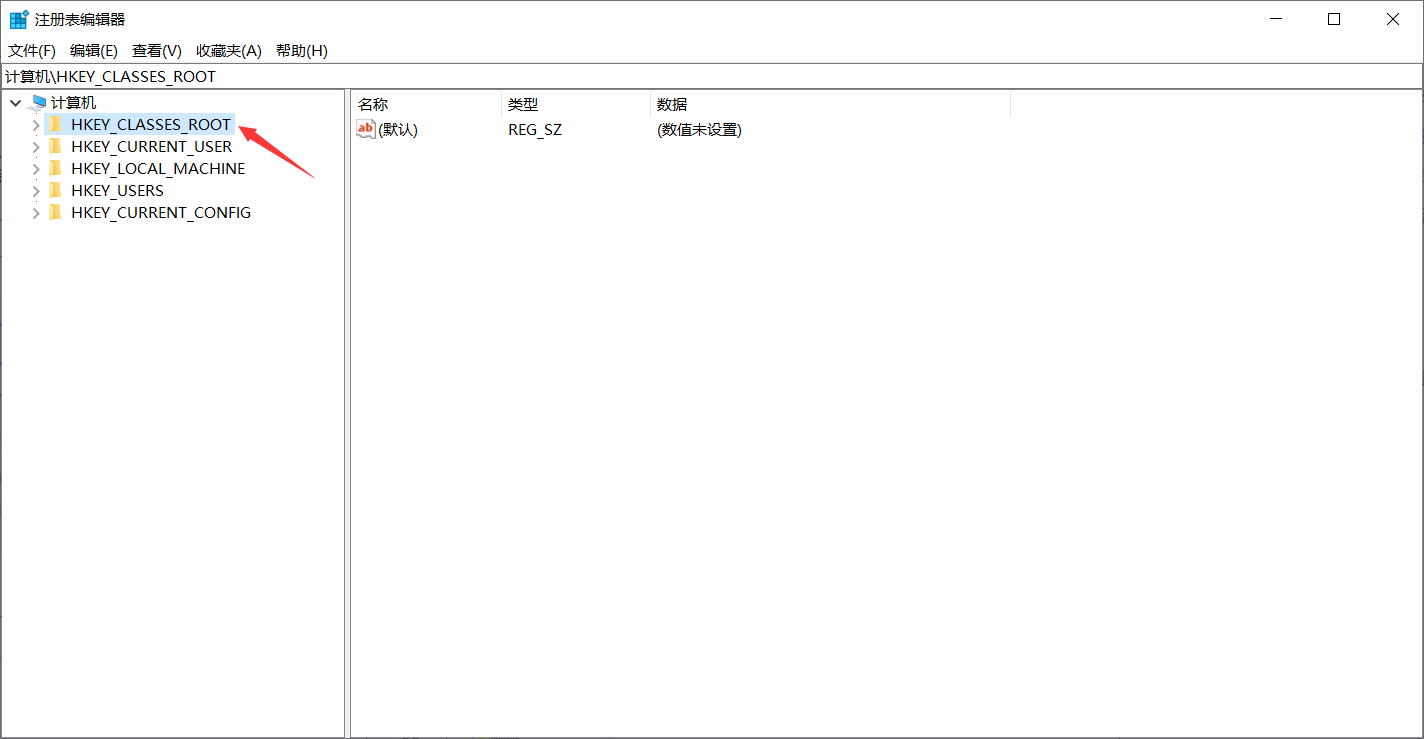
Task: Select the HKEY_LOCAL_MACHINE key
Action: pyautogui.click(x=158, y=168)
